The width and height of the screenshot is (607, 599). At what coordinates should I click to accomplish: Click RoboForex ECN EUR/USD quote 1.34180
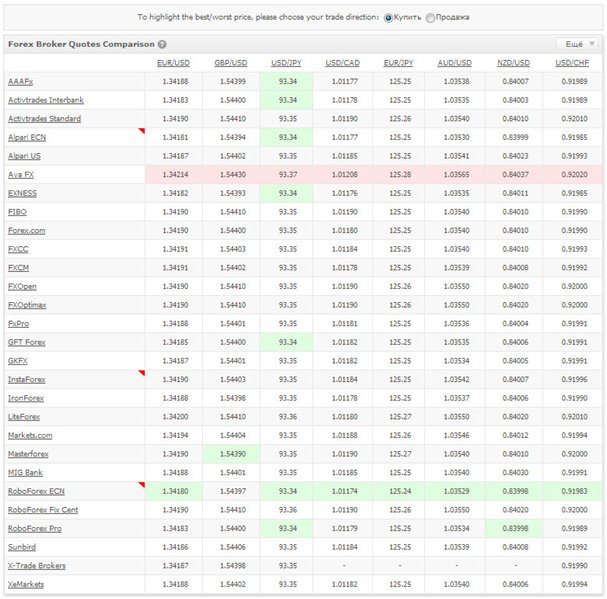click(175, 491)
